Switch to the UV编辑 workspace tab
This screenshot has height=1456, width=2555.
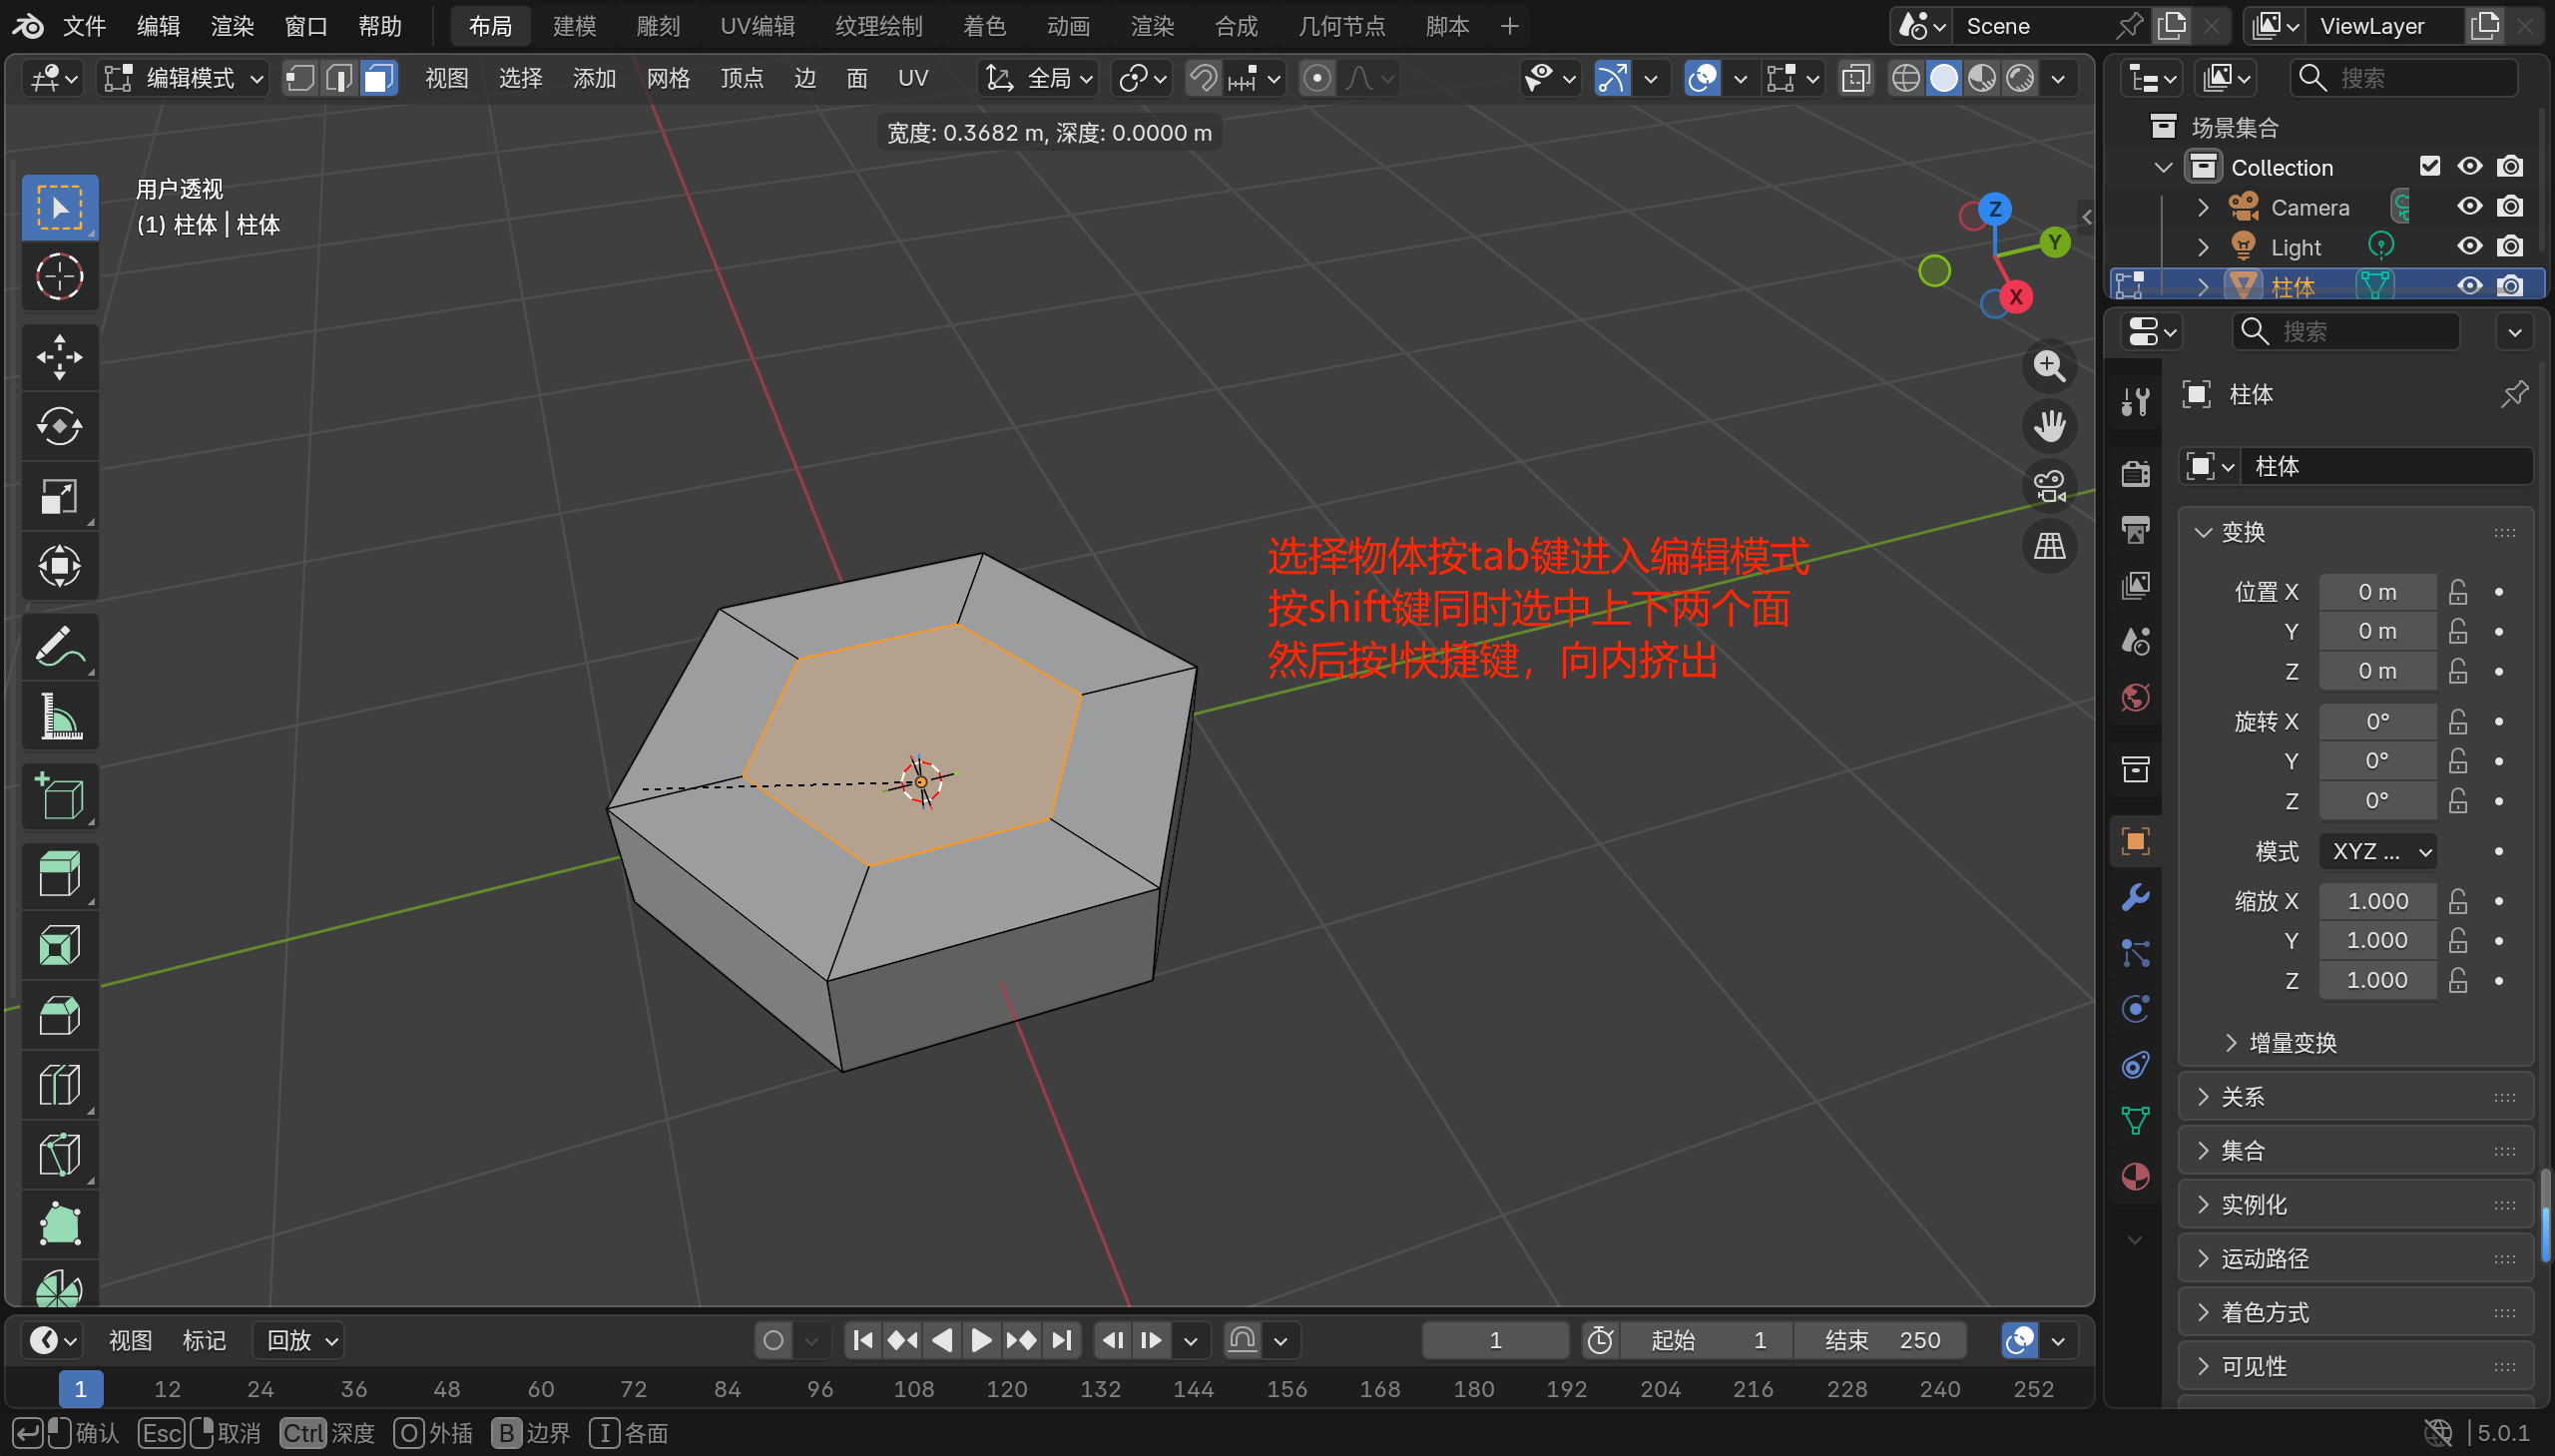coord(757,26)
